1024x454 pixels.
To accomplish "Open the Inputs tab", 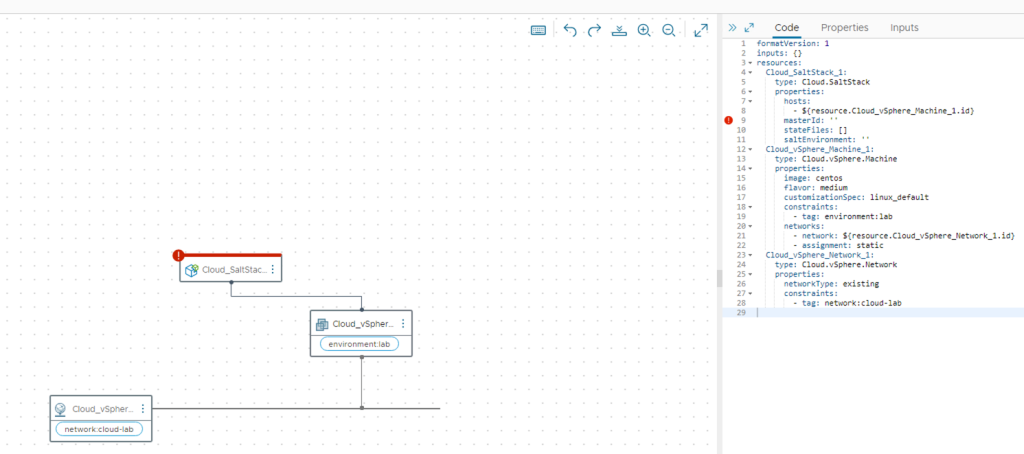I will pyautogui.click(x=904, y=28).
